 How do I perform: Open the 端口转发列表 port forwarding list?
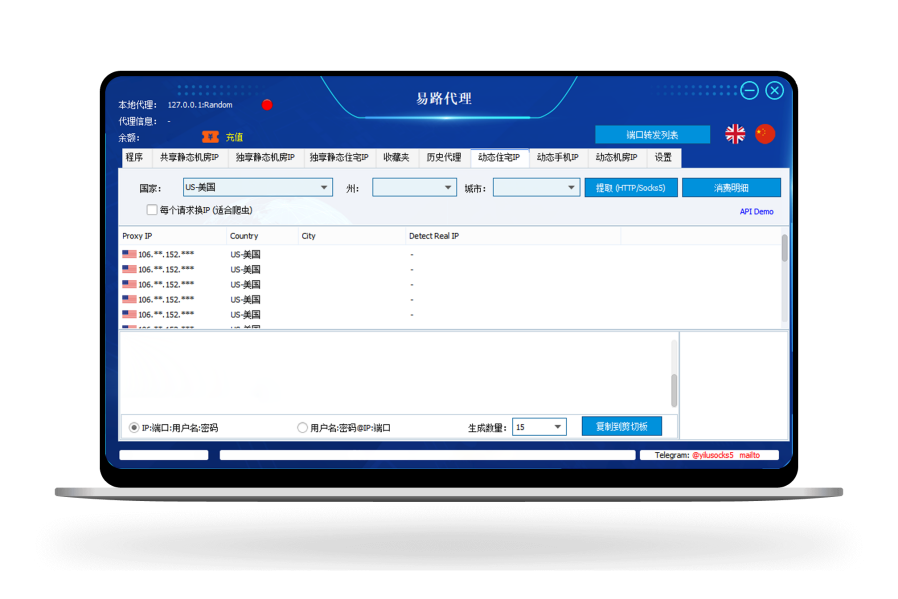[652, 135]
